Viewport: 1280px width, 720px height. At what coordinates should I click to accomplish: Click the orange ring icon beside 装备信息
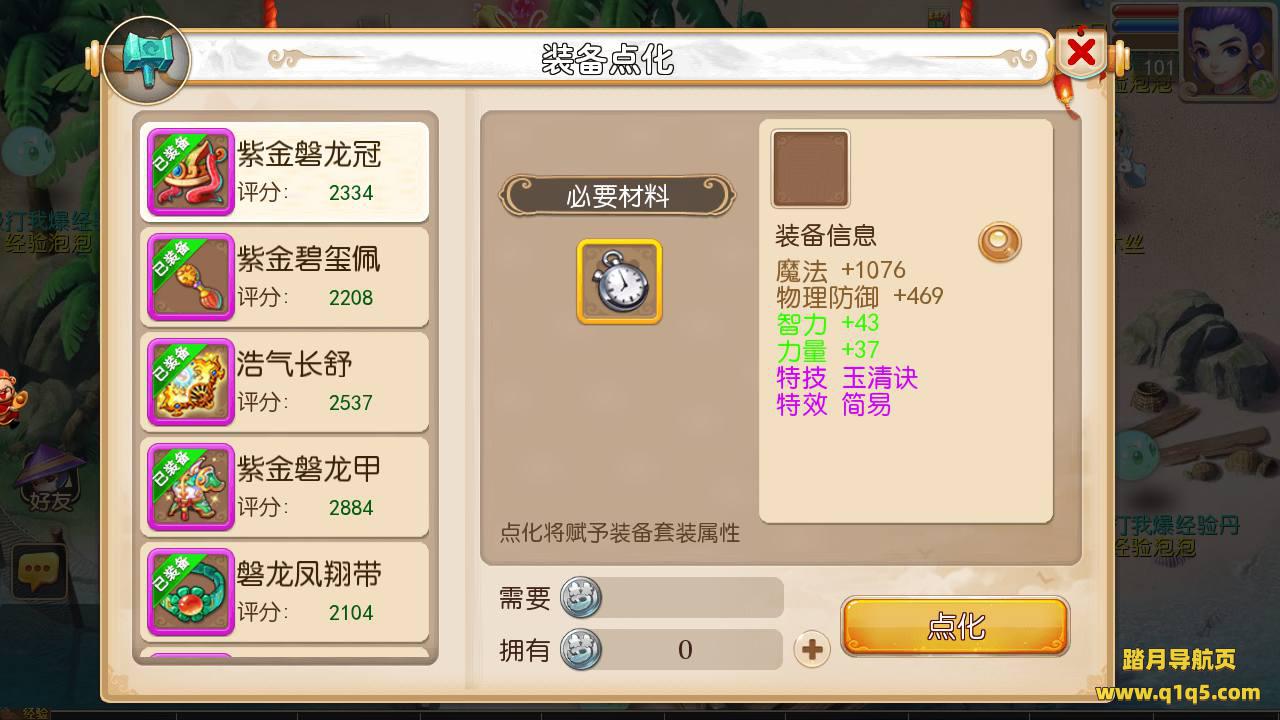(999, 241)
